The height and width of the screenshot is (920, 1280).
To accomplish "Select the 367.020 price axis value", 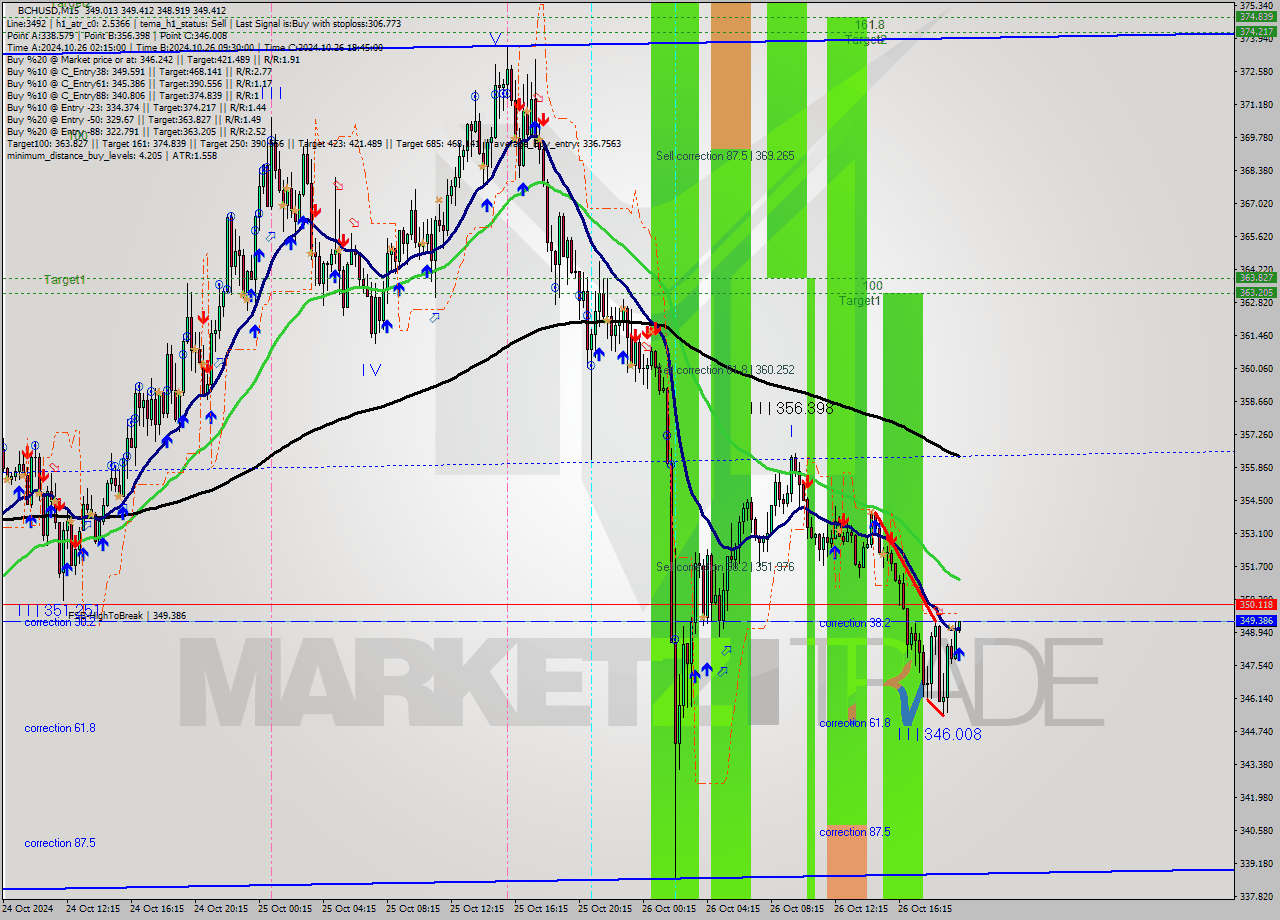I will (1256, 203).
